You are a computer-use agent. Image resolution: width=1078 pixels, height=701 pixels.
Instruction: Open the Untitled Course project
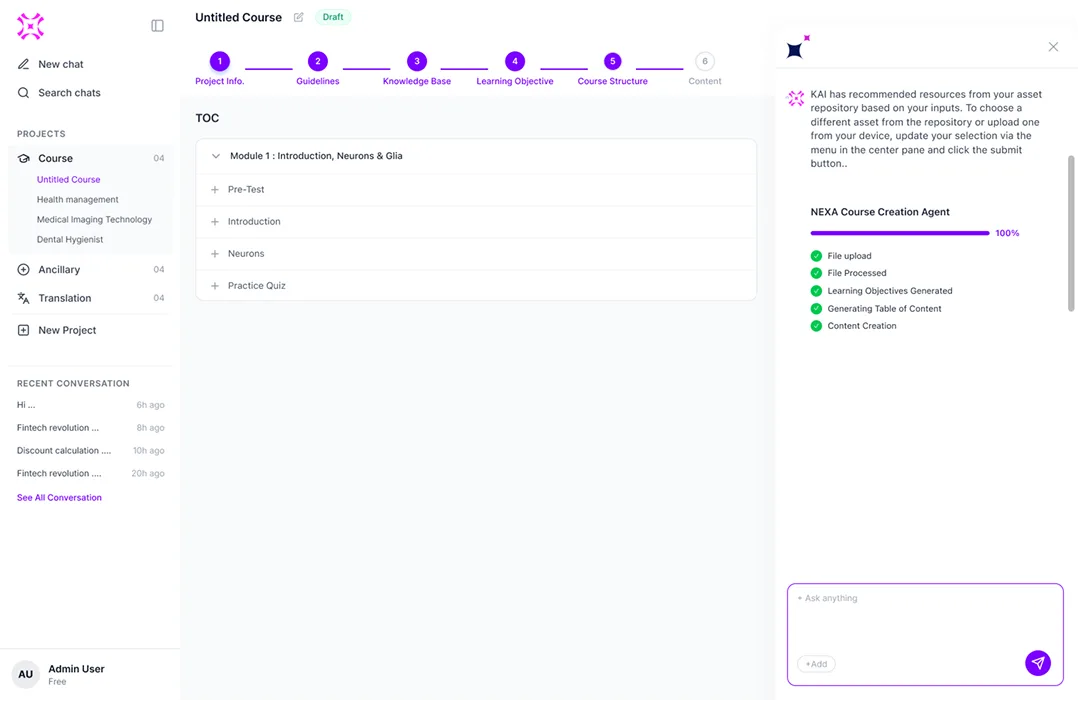[68, 179]
